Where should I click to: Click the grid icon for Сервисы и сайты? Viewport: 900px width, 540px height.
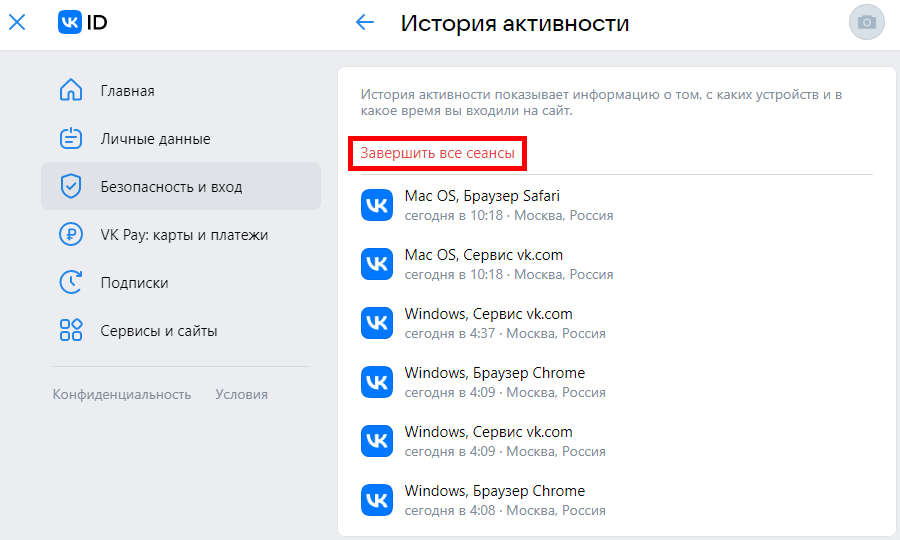71,330
